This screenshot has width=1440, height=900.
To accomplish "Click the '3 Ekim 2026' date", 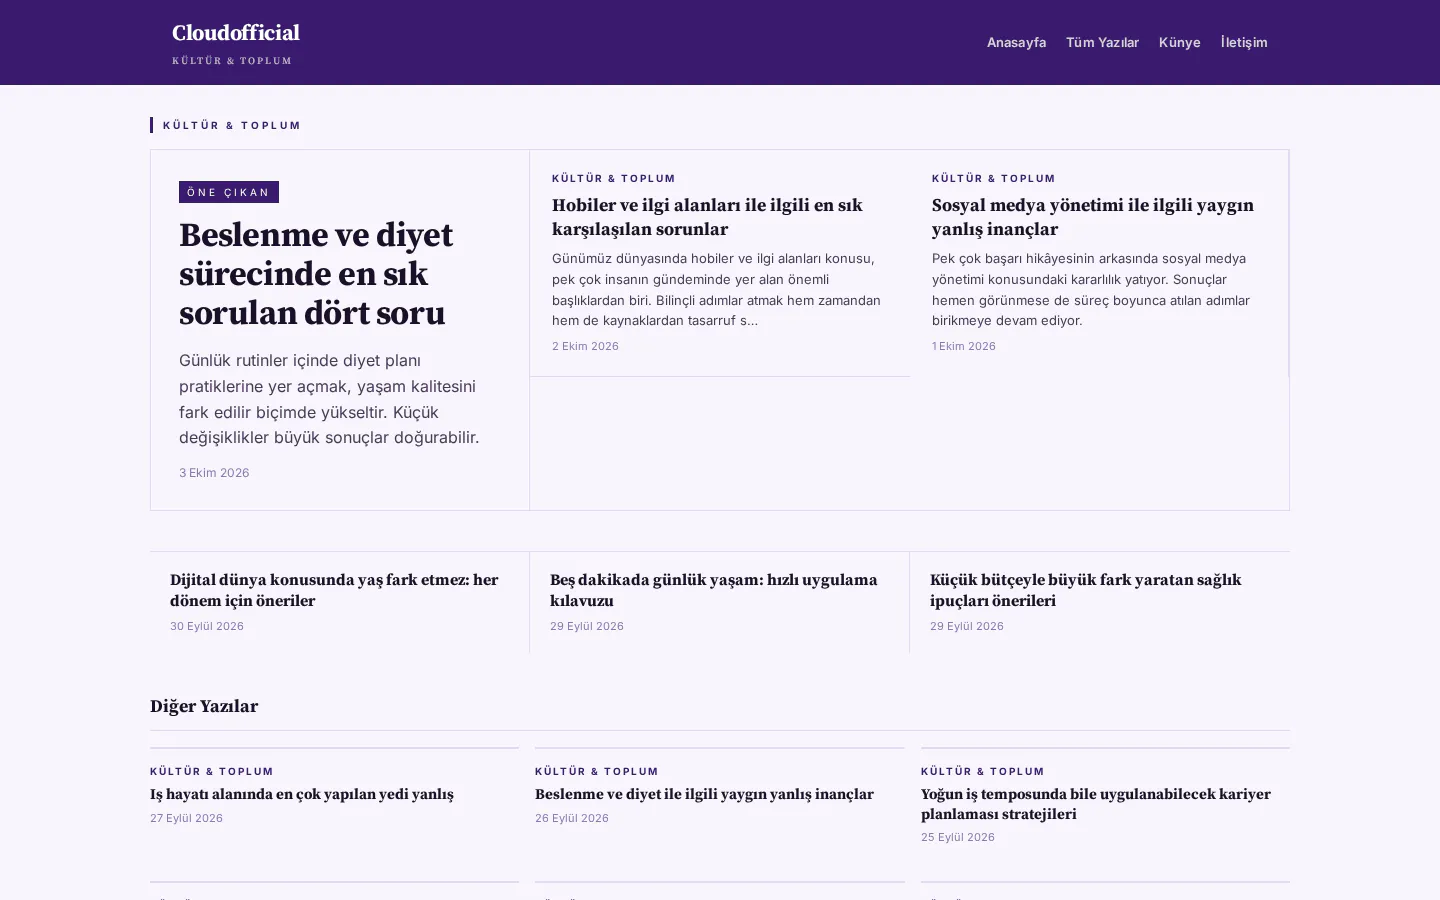I will pyautogui.click(x=214, y=473).
